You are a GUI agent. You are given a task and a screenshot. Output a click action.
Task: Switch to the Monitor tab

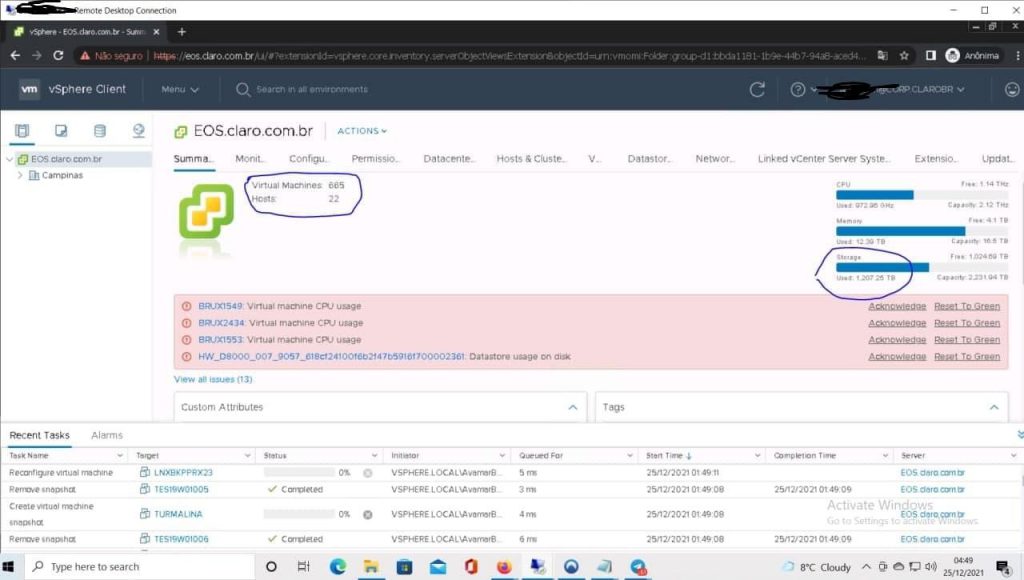[250, 159]
